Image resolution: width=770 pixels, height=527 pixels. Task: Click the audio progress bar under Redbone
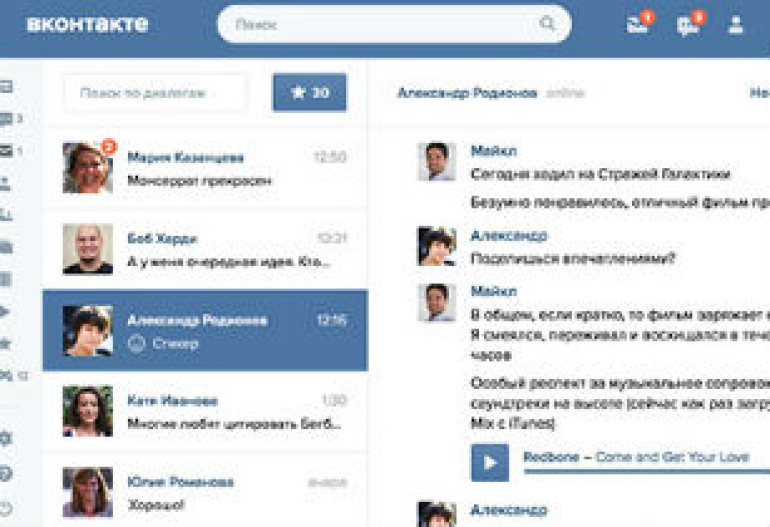pyautogui.click(x=647, y=472)
